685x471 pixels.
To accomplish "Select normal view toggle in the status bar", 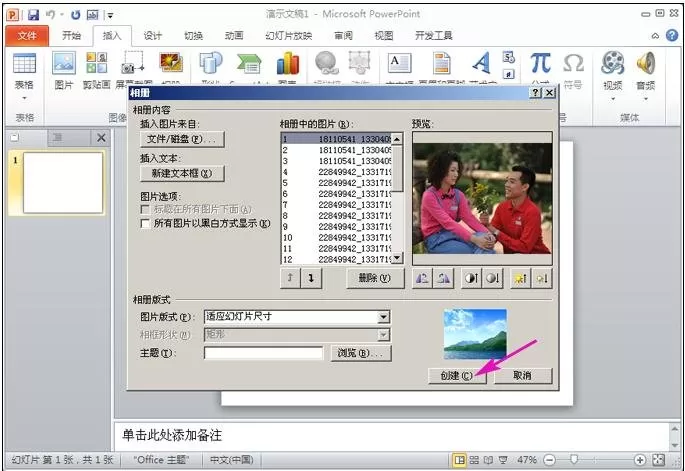I will click(x=459, y=460).
